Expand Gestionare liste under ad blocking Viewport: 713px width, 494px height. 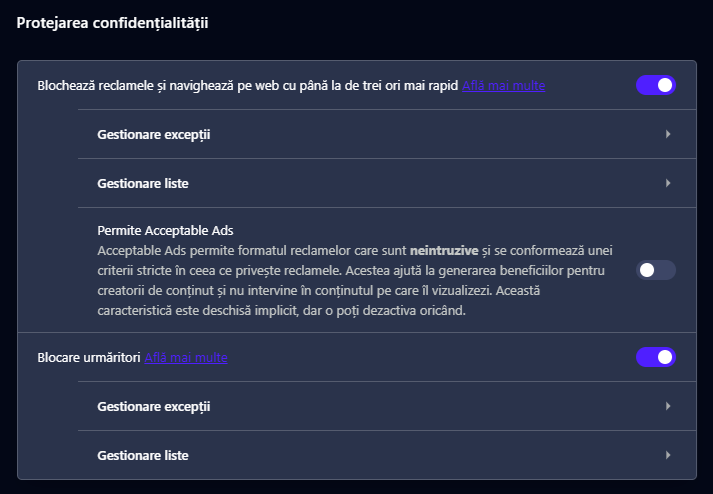coord(143,183)
